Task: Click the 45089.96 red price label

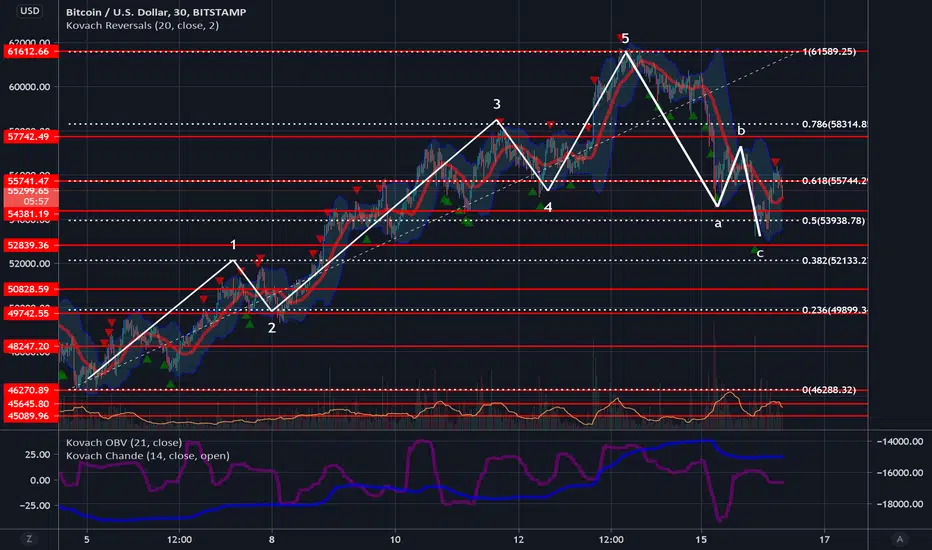Action: 29,416
